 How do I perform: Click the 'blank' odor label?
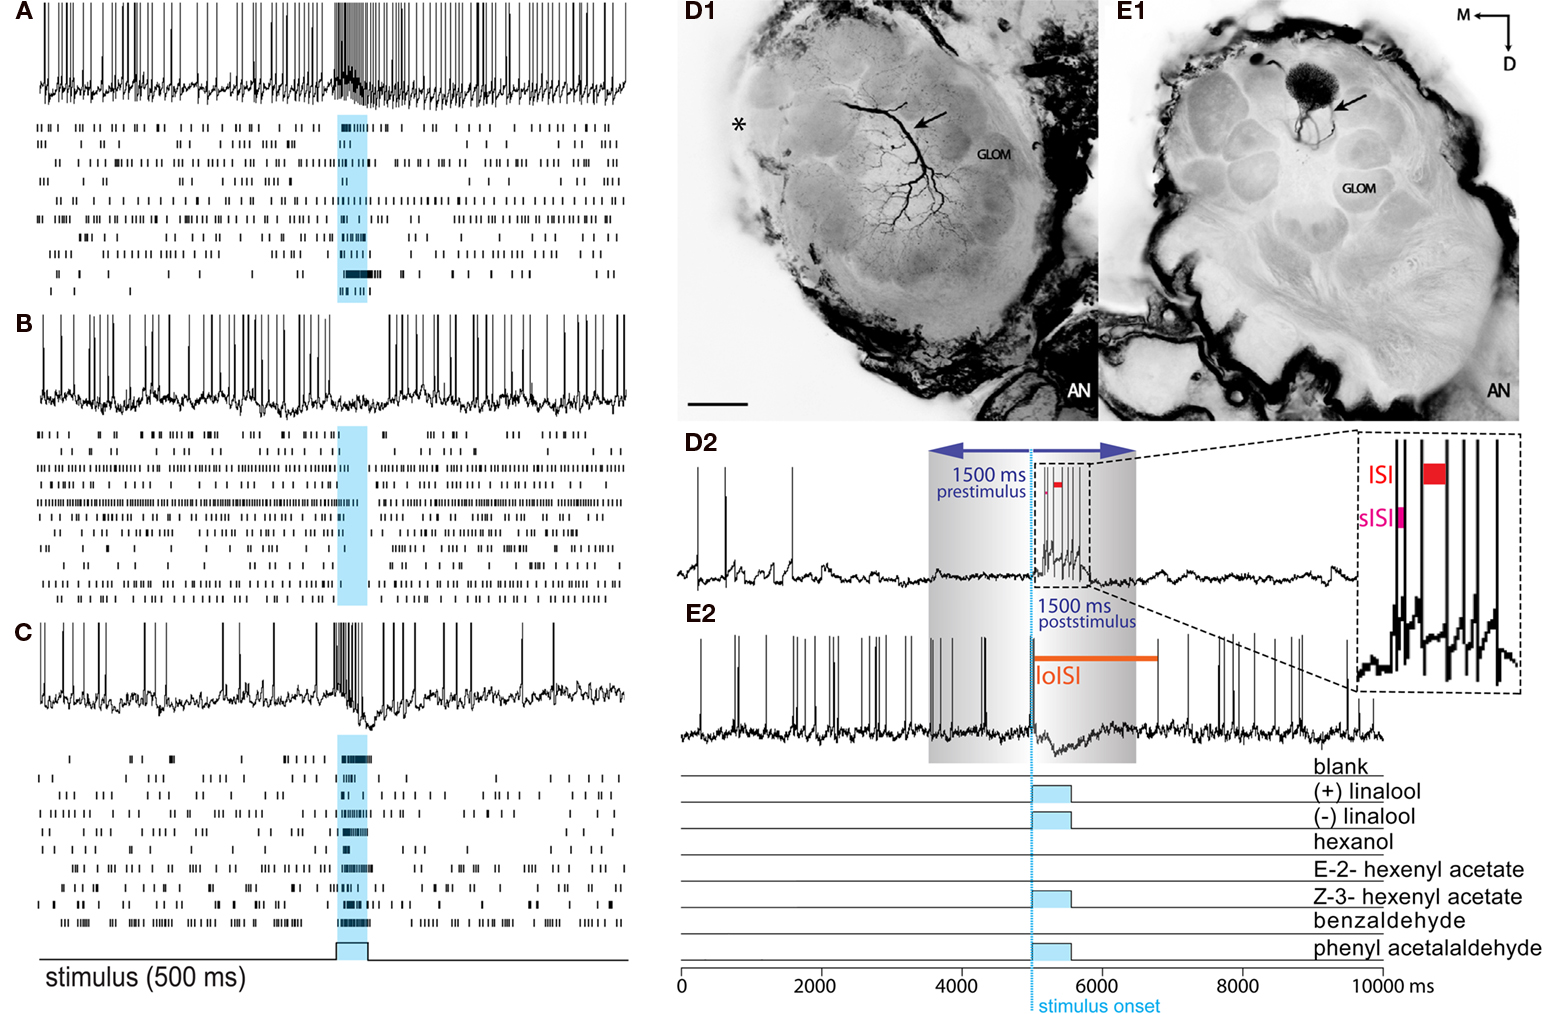[x=1341, y=767]
